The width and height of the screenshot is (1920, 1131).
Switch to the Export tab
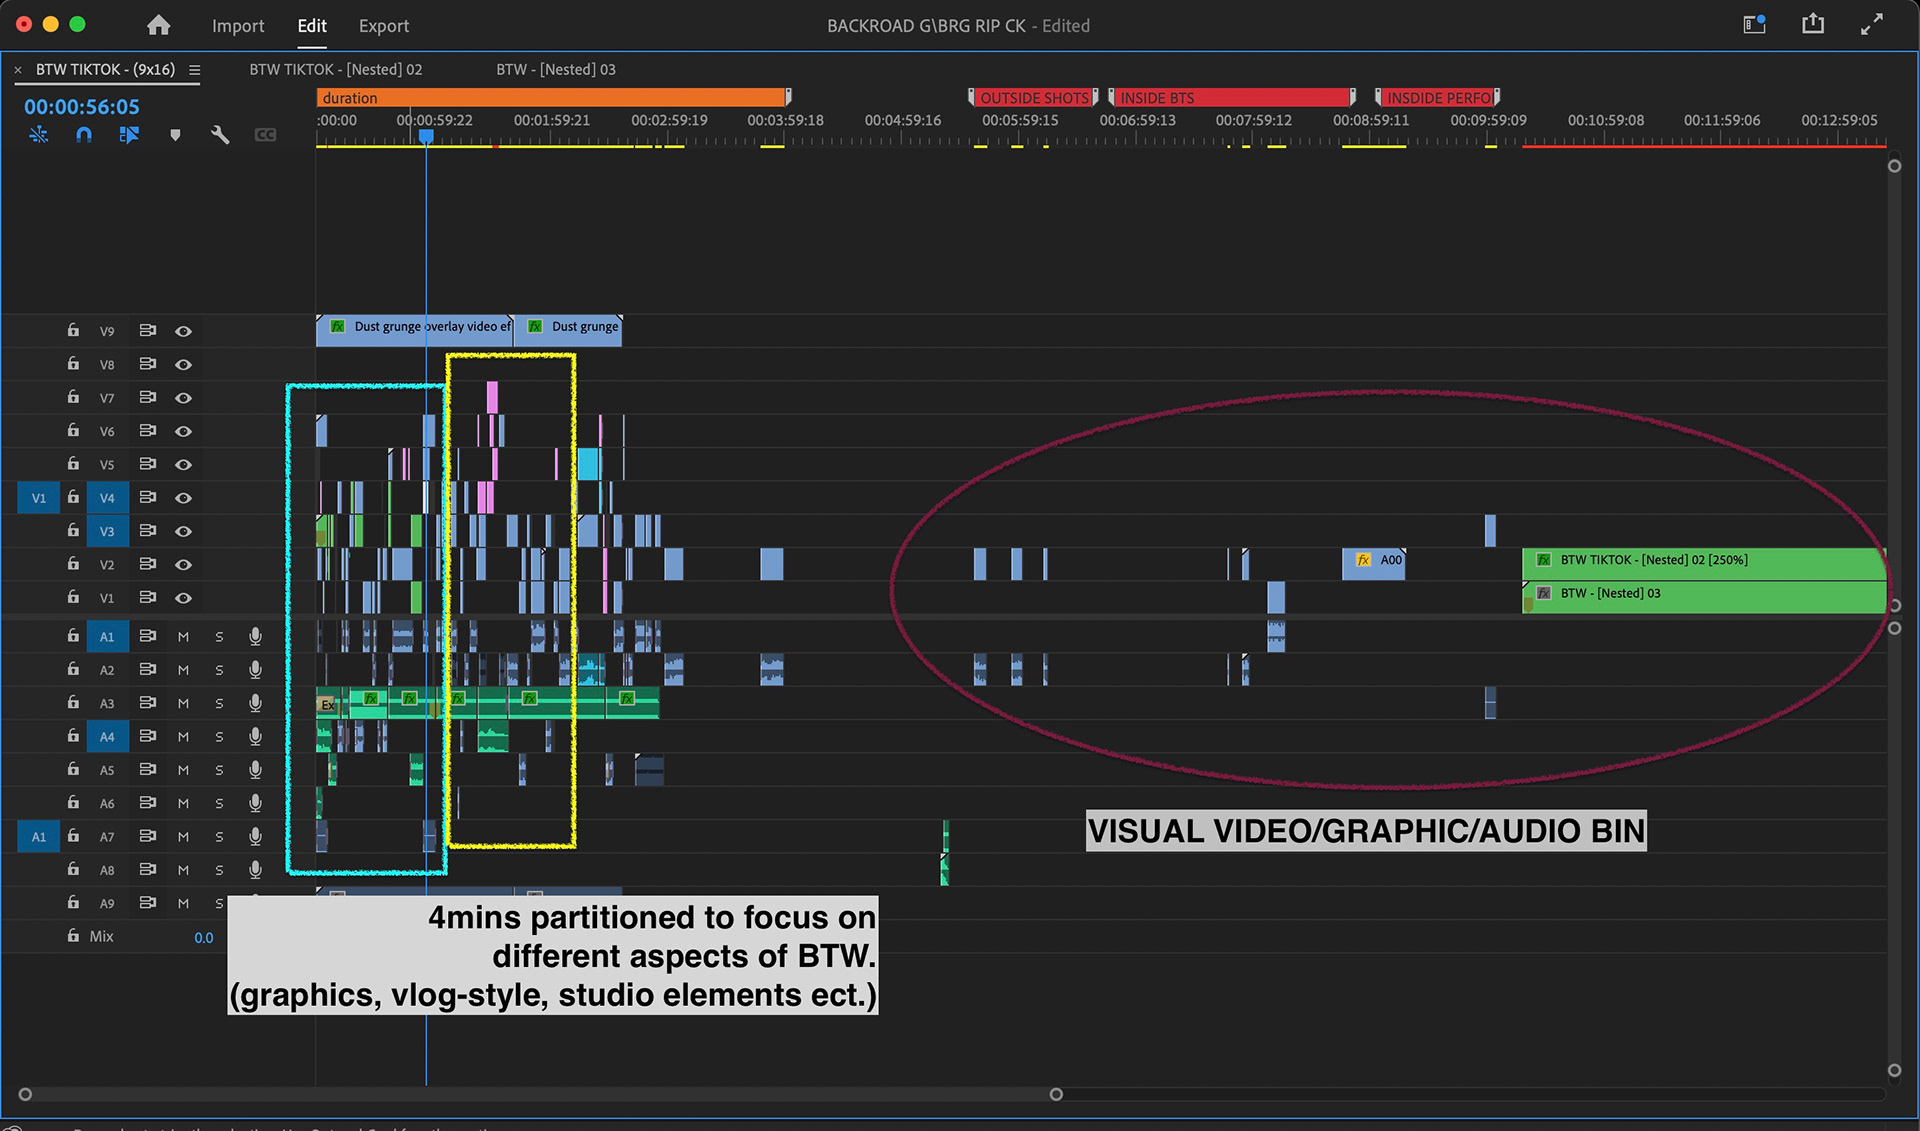coord(383,26)
